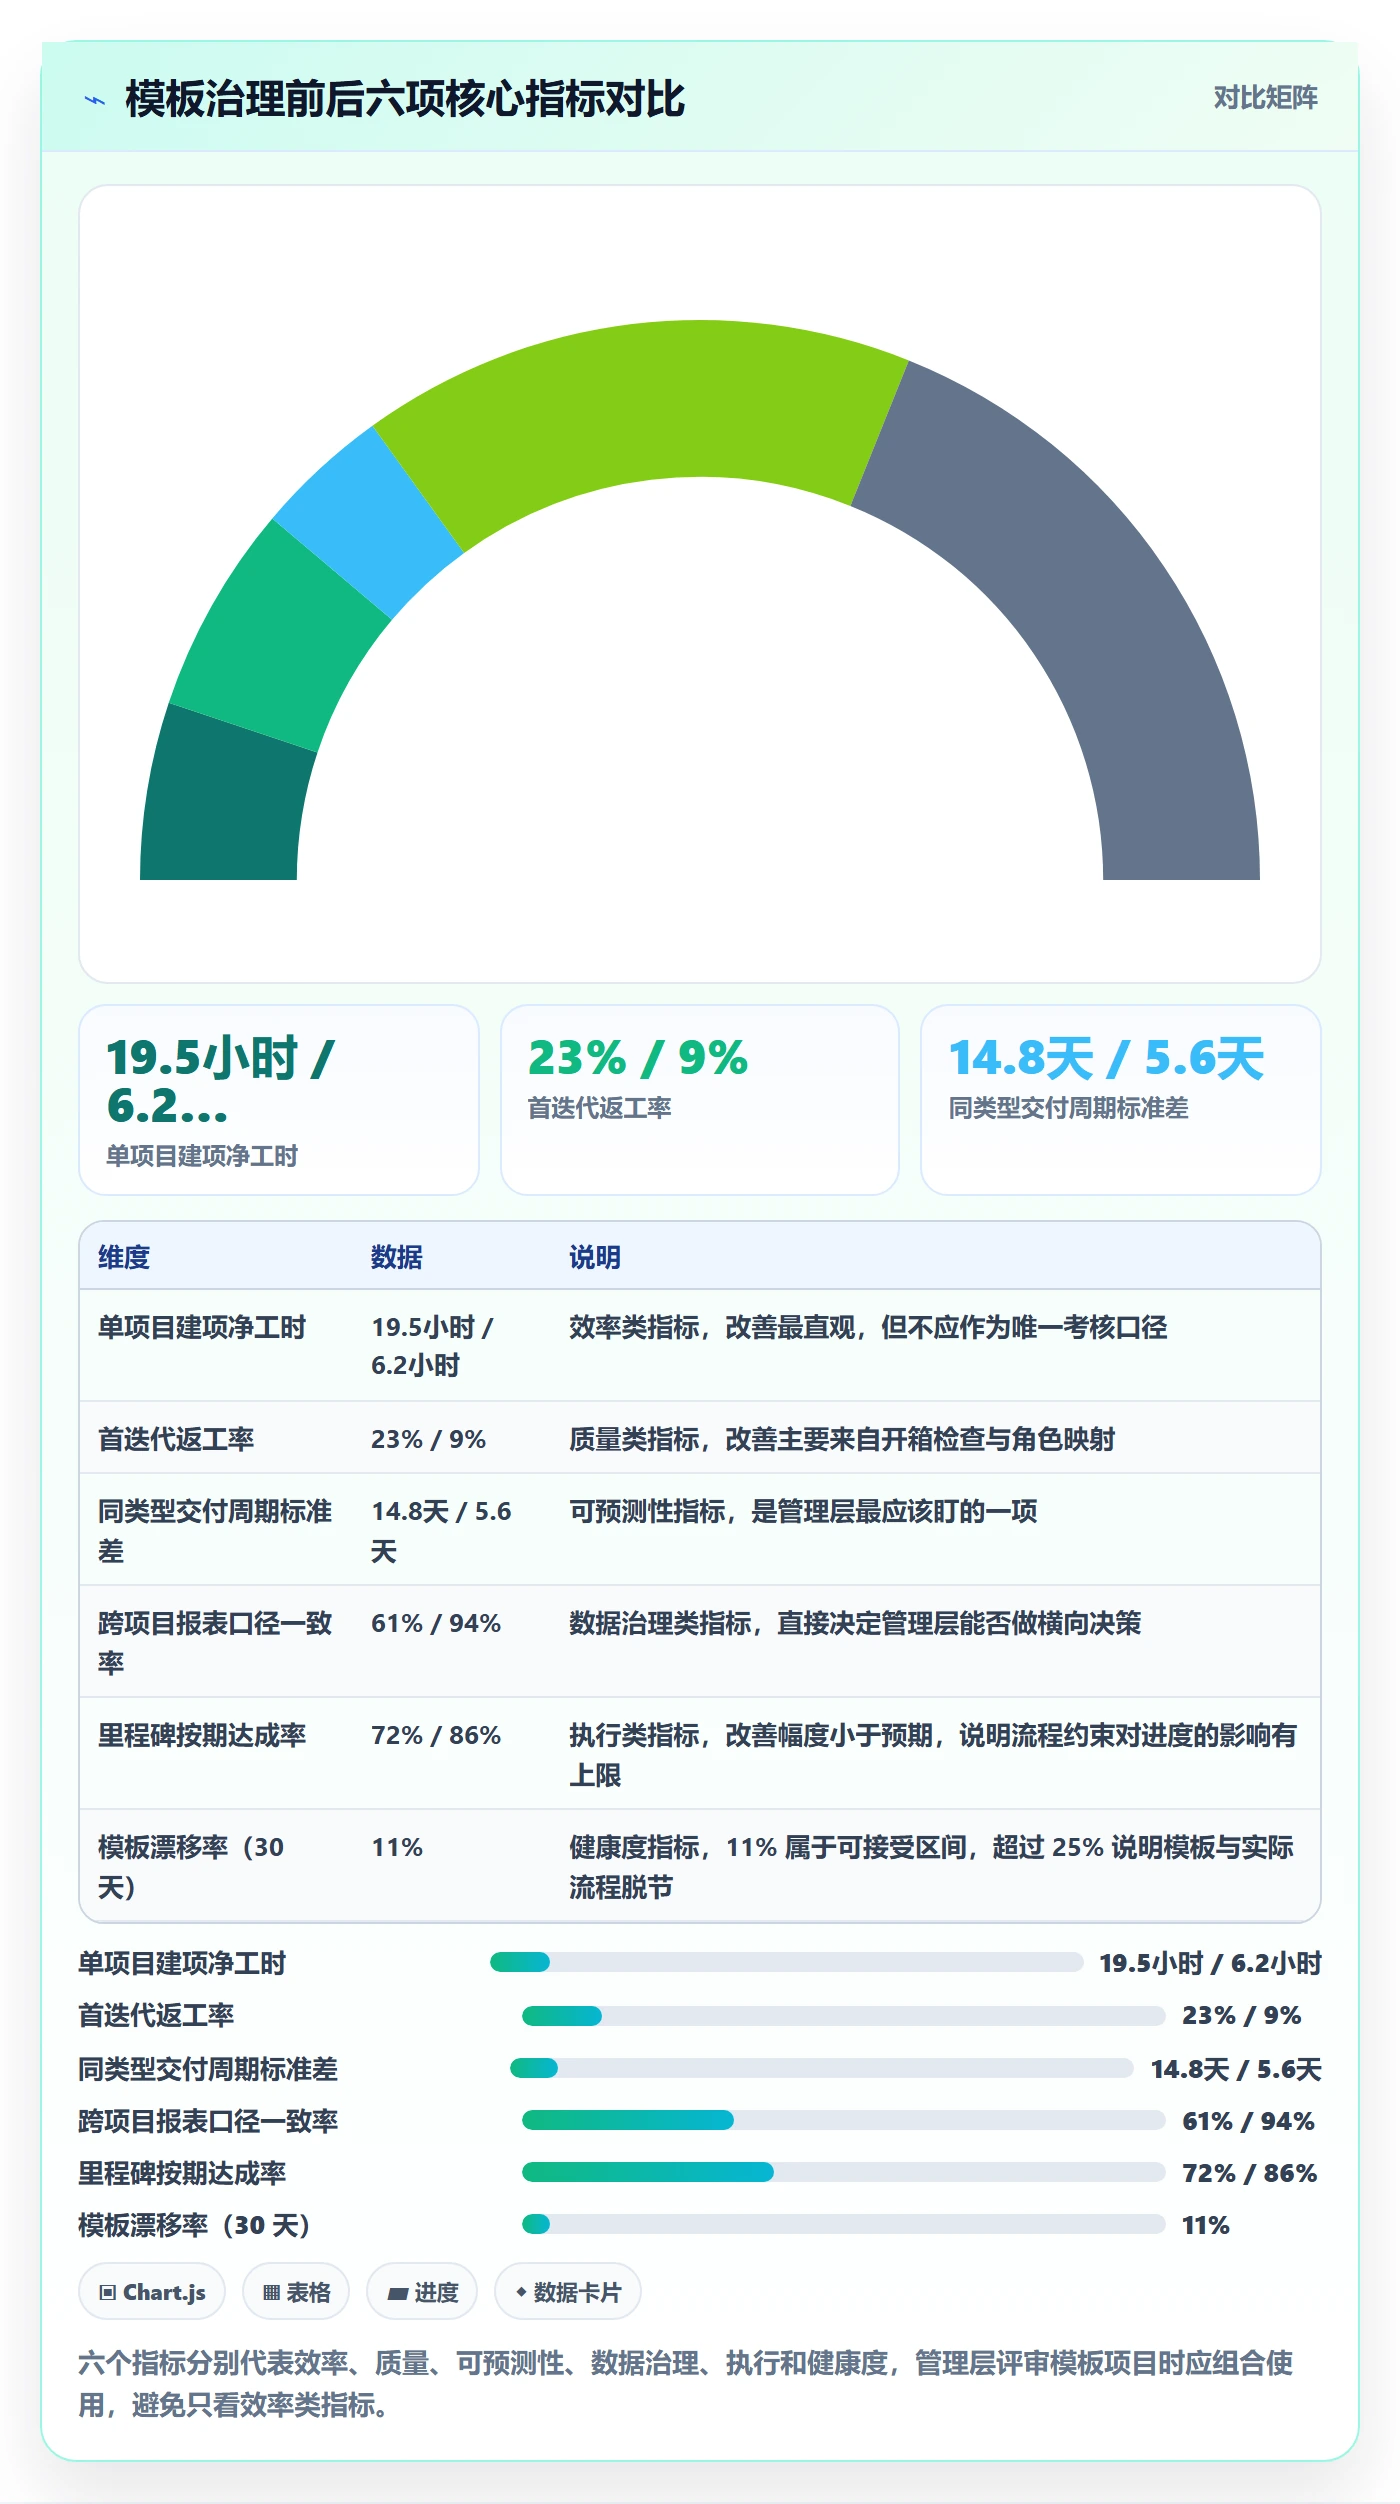This screenshot has width=1400, height=2504.
Task: Click the progress bar for 里程碑按期达成率
Action: [844, 2172]
